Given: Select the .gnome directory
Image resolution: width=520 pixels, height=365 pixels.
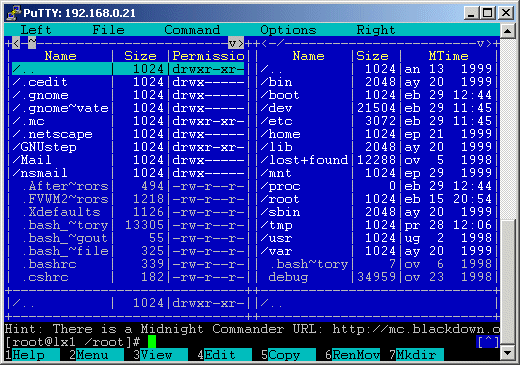Looking at the screenshot, I should [128, 95].
